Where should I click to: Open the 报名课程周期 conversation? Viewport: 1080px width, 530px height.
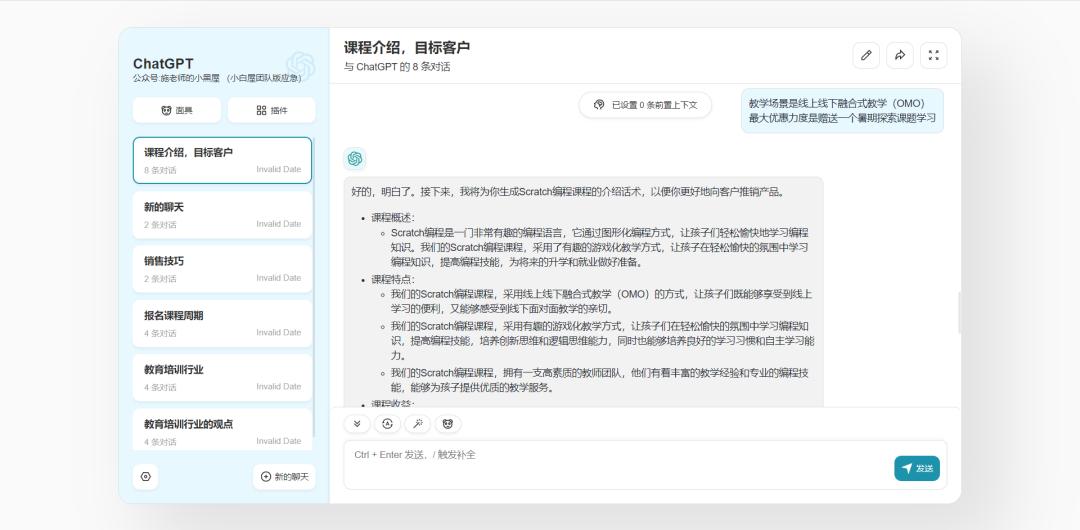[x=222, y=324]
